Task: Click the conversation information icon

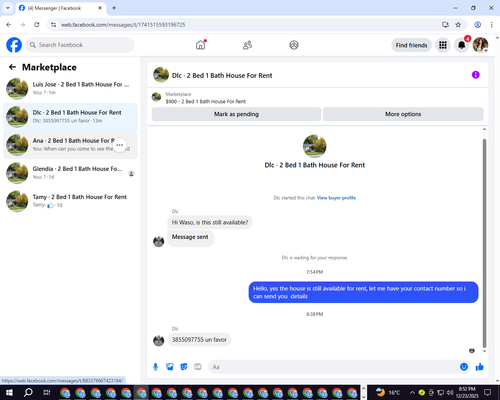Action: pos(476,75)
